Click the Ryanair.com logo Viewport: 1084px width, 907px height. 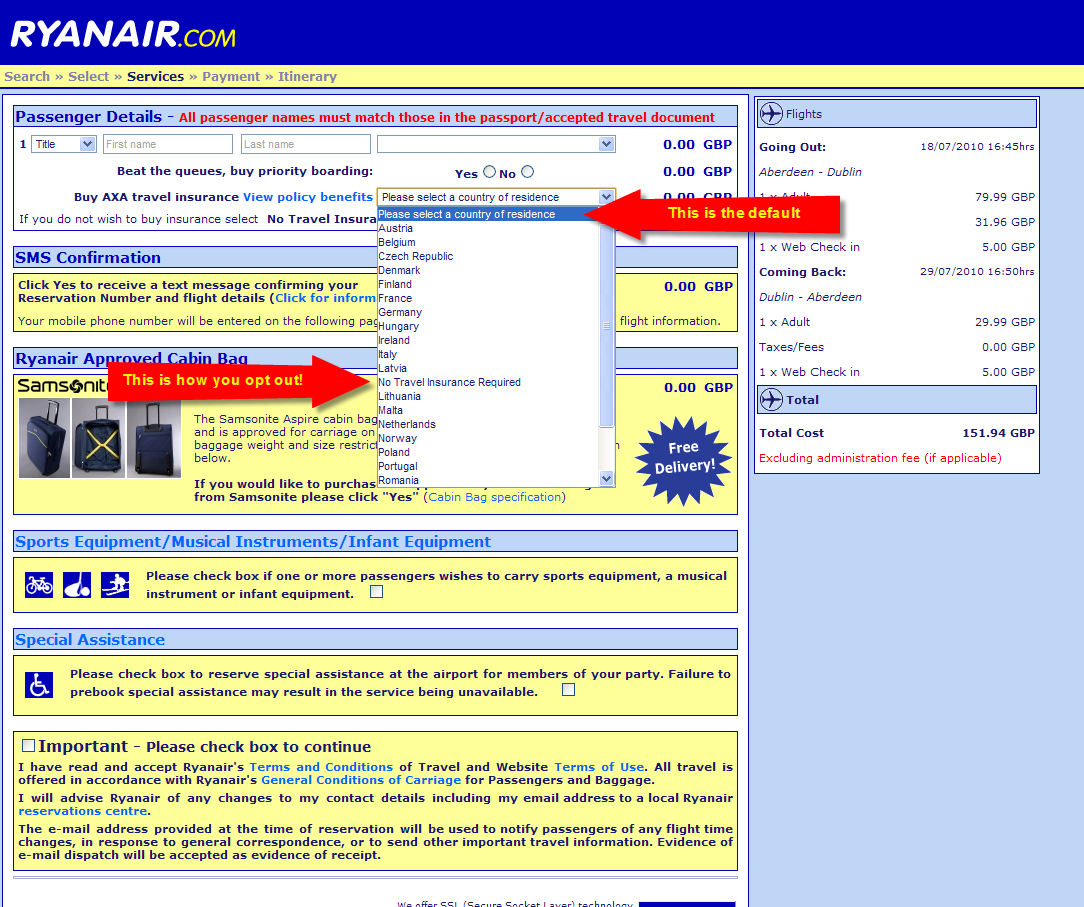click(123, 35)
